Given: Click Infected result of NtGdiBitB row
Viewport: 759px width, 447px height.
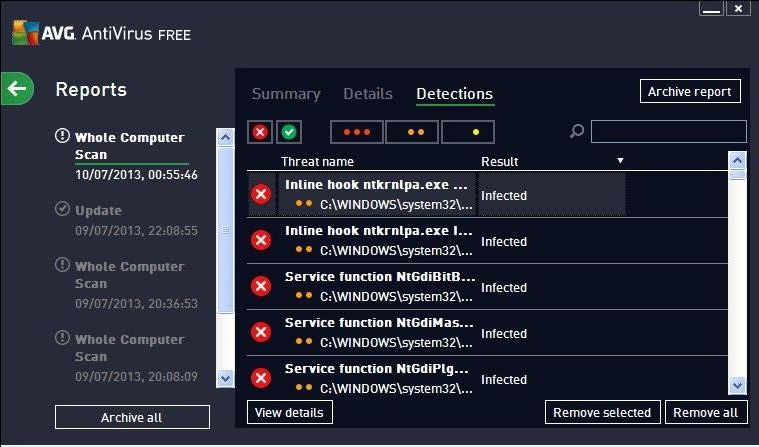Looking at the screenshot, I should coord(504,287).
